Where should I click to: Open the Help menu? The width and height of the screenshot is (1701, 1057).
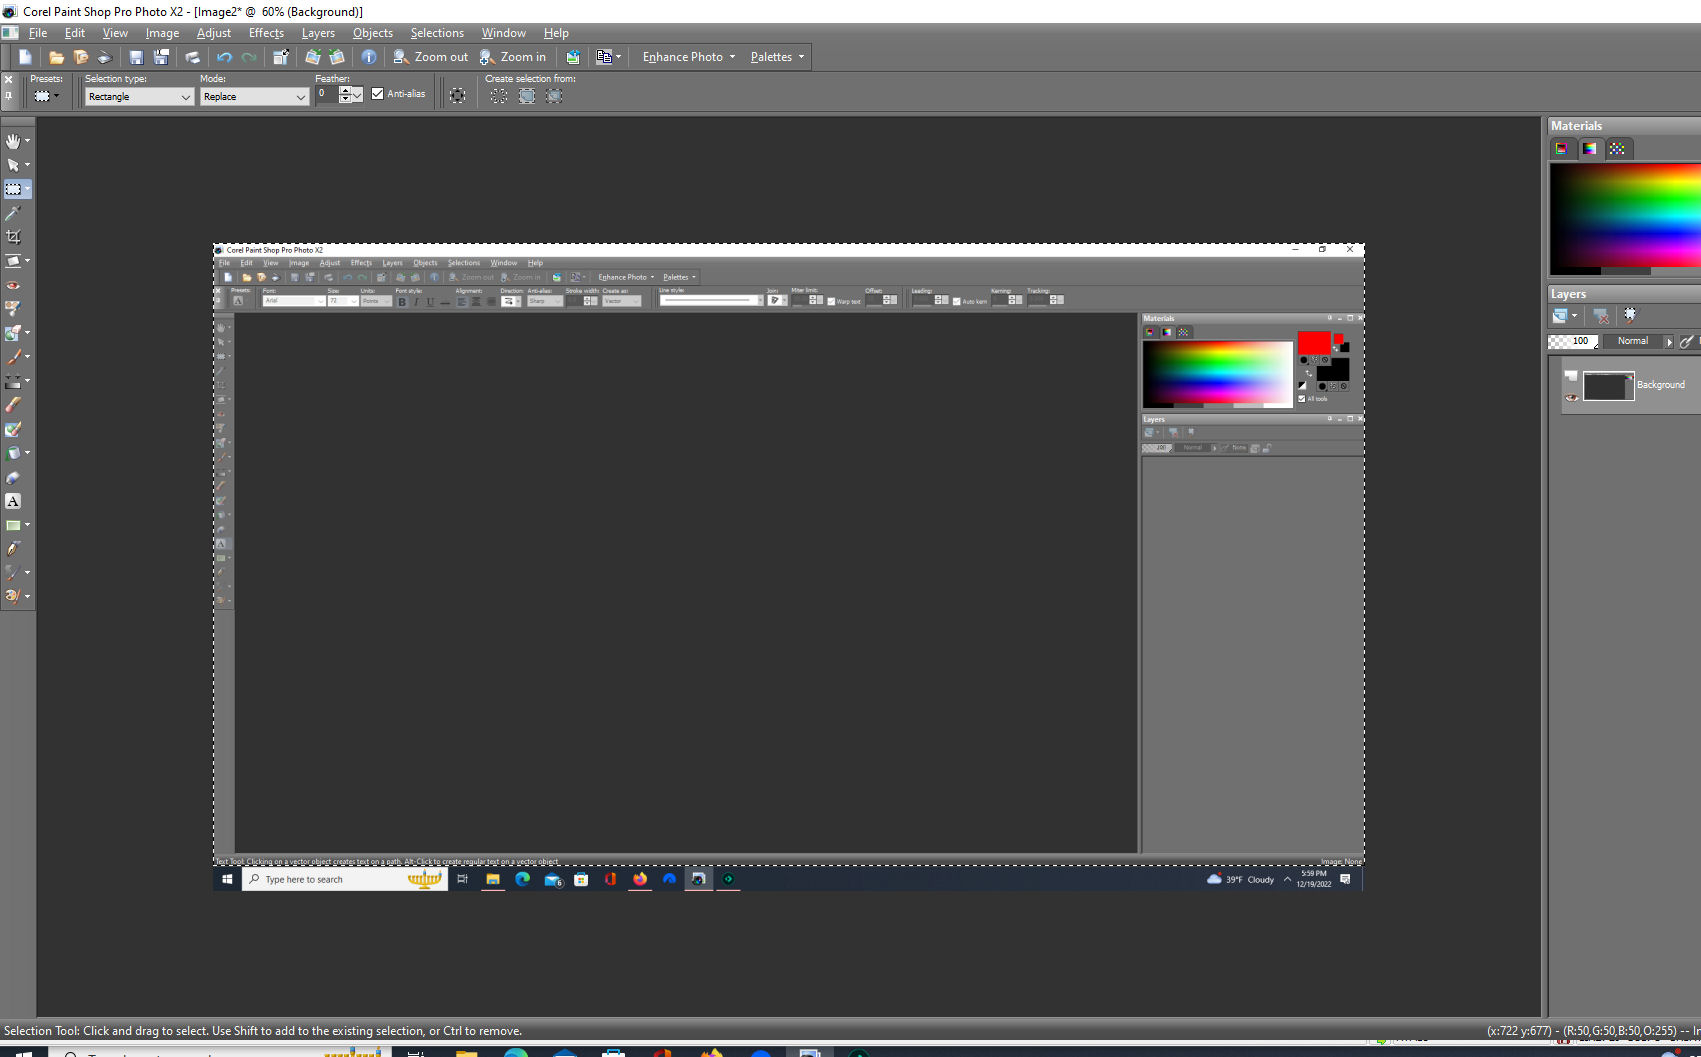[x=556, y=33]
